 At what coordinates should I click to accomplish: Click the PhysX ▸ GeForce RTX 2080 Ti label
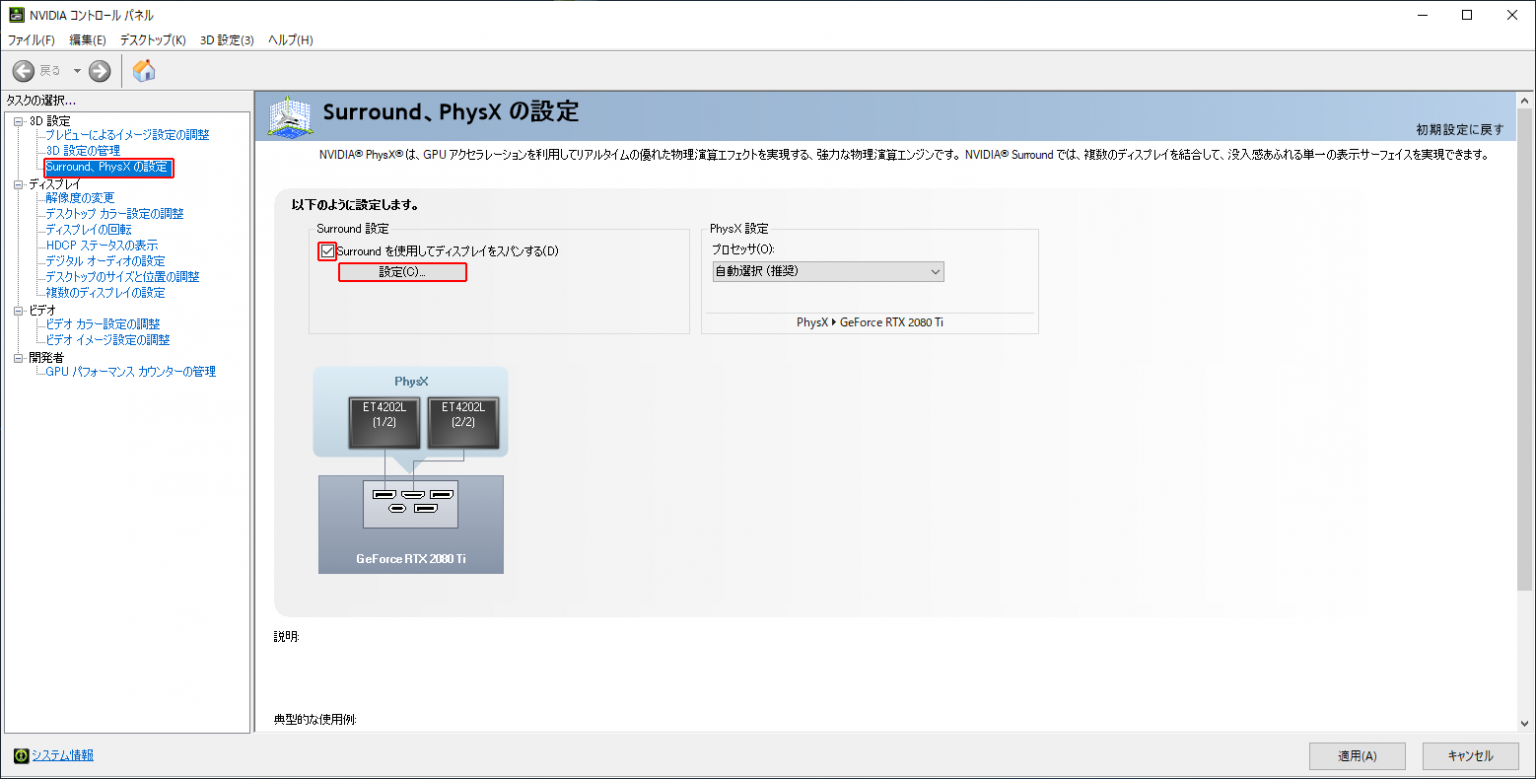tap(870, 323)
